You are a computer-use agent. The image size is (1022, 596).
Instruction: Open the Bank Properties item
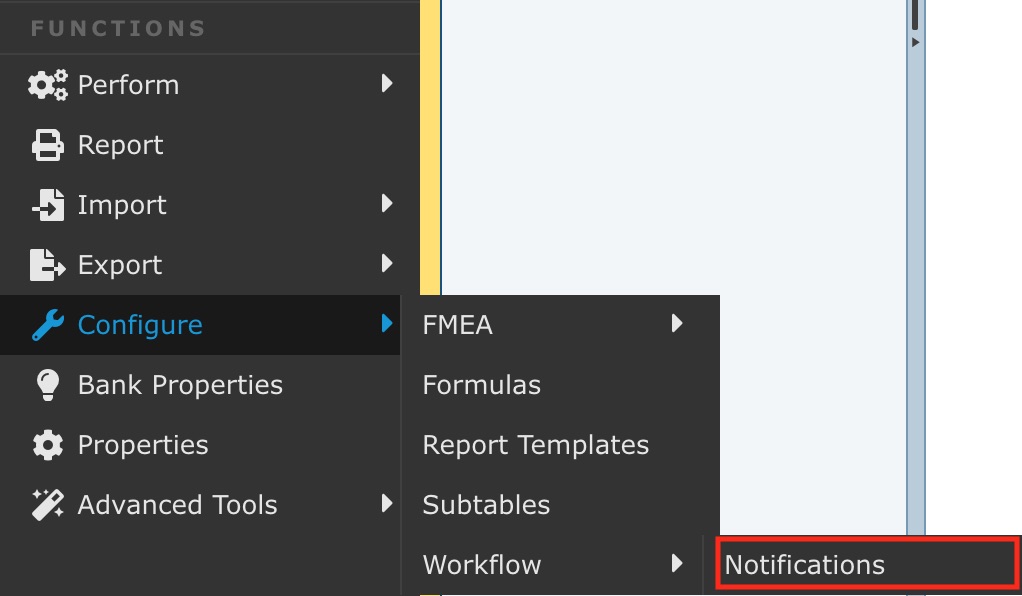pyautogui.click(x=180, y=385)
